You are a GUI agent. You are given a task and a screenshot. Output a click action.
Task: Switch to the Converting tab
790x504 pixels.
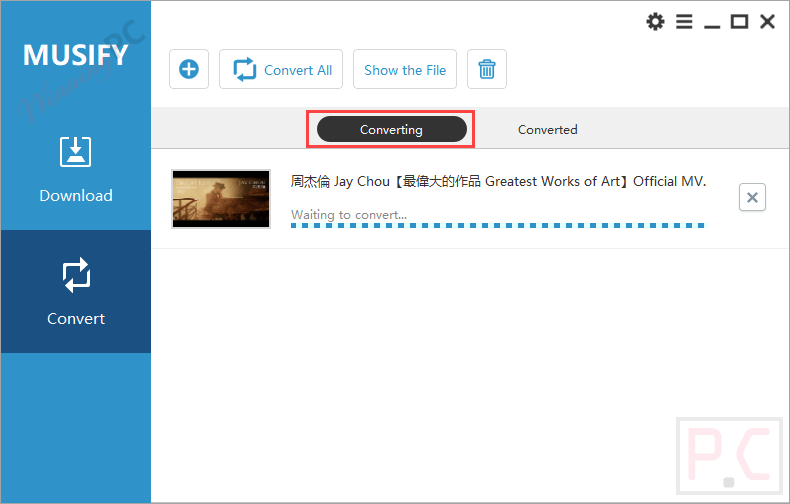pyautogui.click(x=391, y=130)
